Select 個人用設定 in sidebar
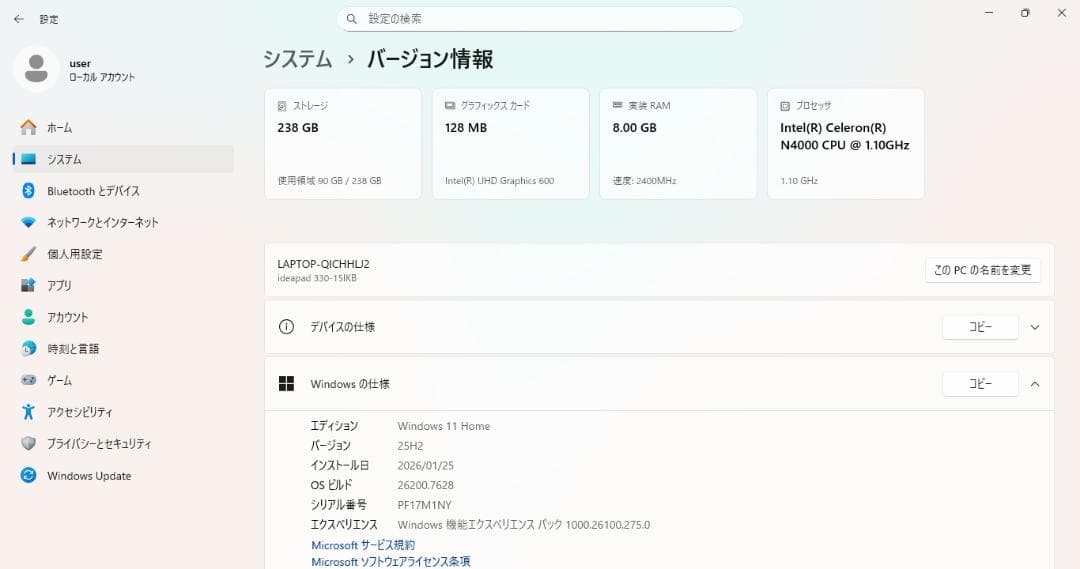1080x569 pixels. click(124, 254)
